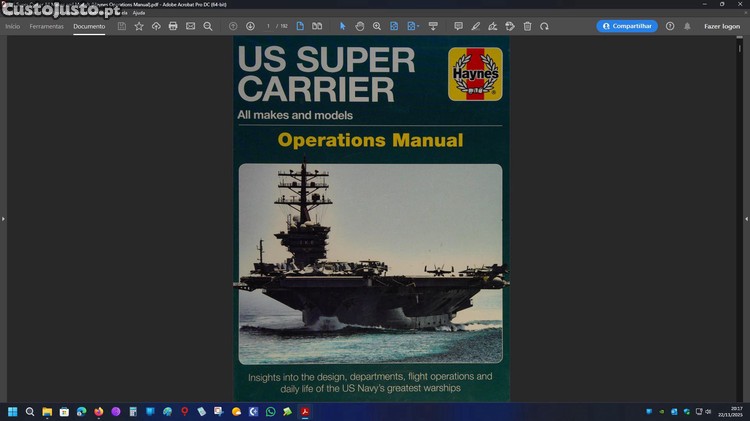This screenshot has height=421, width=750.
Task: Delete using the trash can icon
Action: click(527, 26)
